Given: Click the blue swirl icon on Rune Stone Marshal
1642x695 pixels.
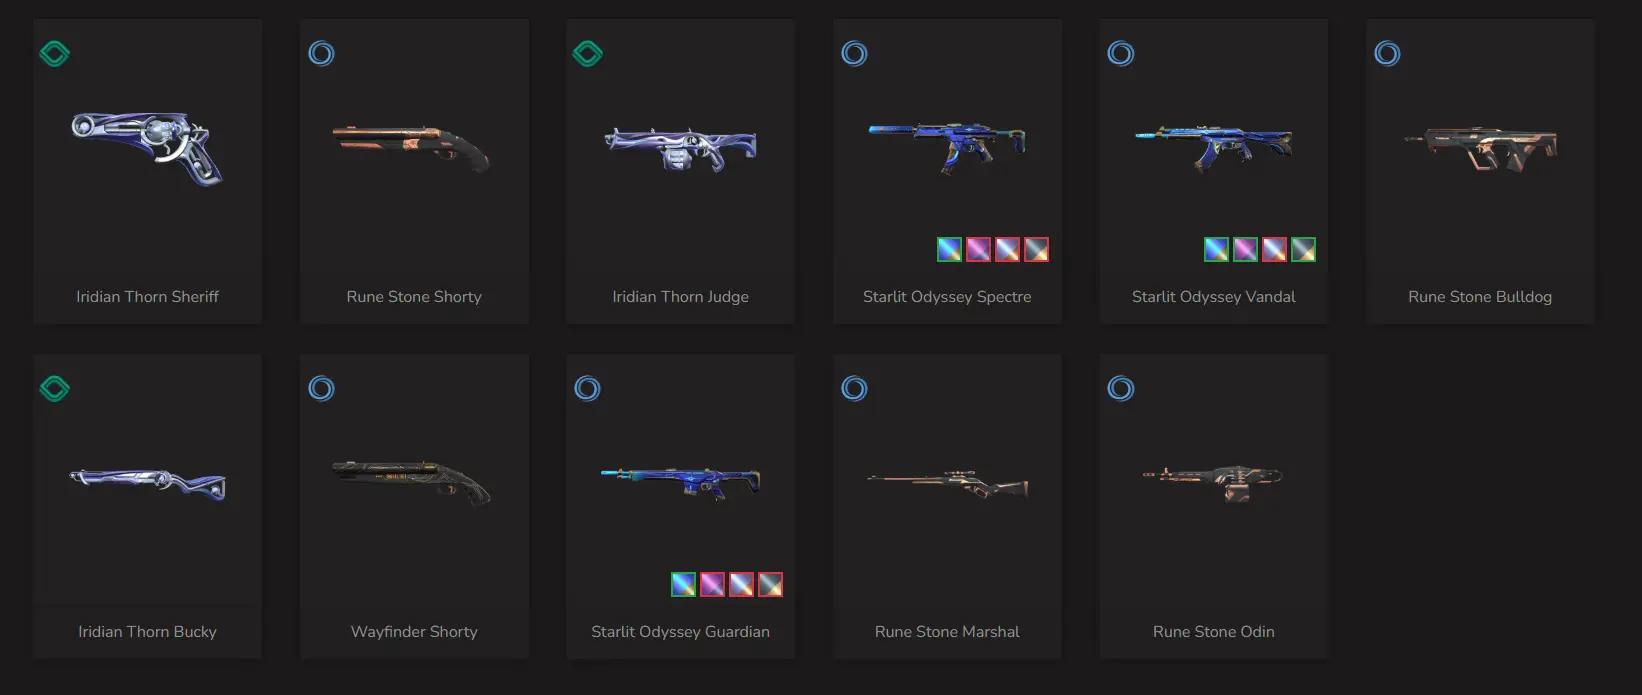Looking at the screenshot, I should (854, 388).
